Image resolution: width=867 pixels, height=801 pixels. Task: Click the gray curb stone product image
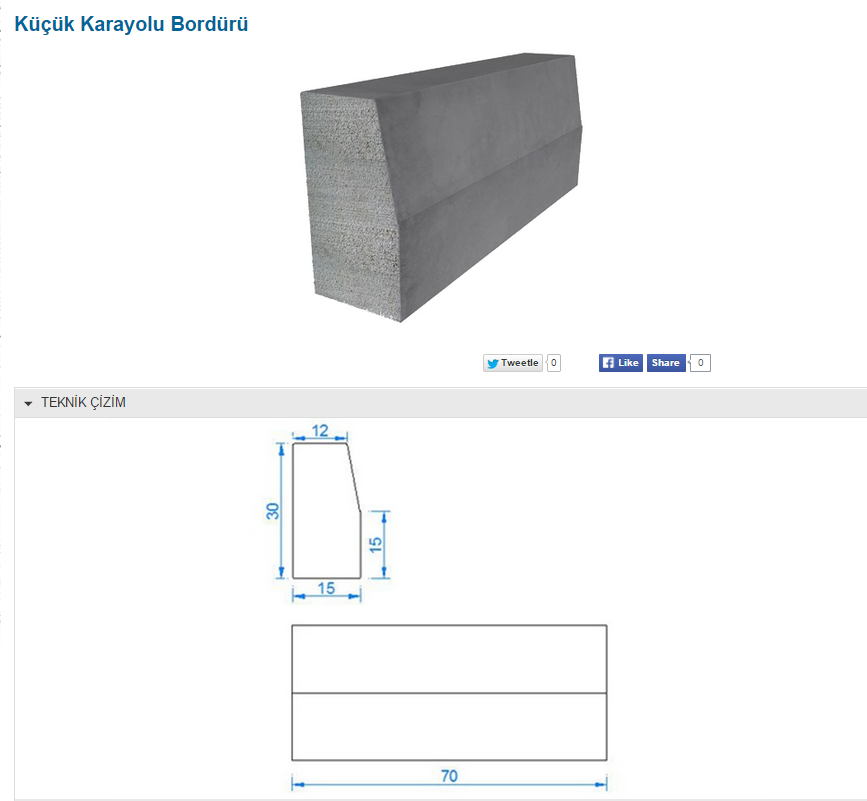point(441,188)
